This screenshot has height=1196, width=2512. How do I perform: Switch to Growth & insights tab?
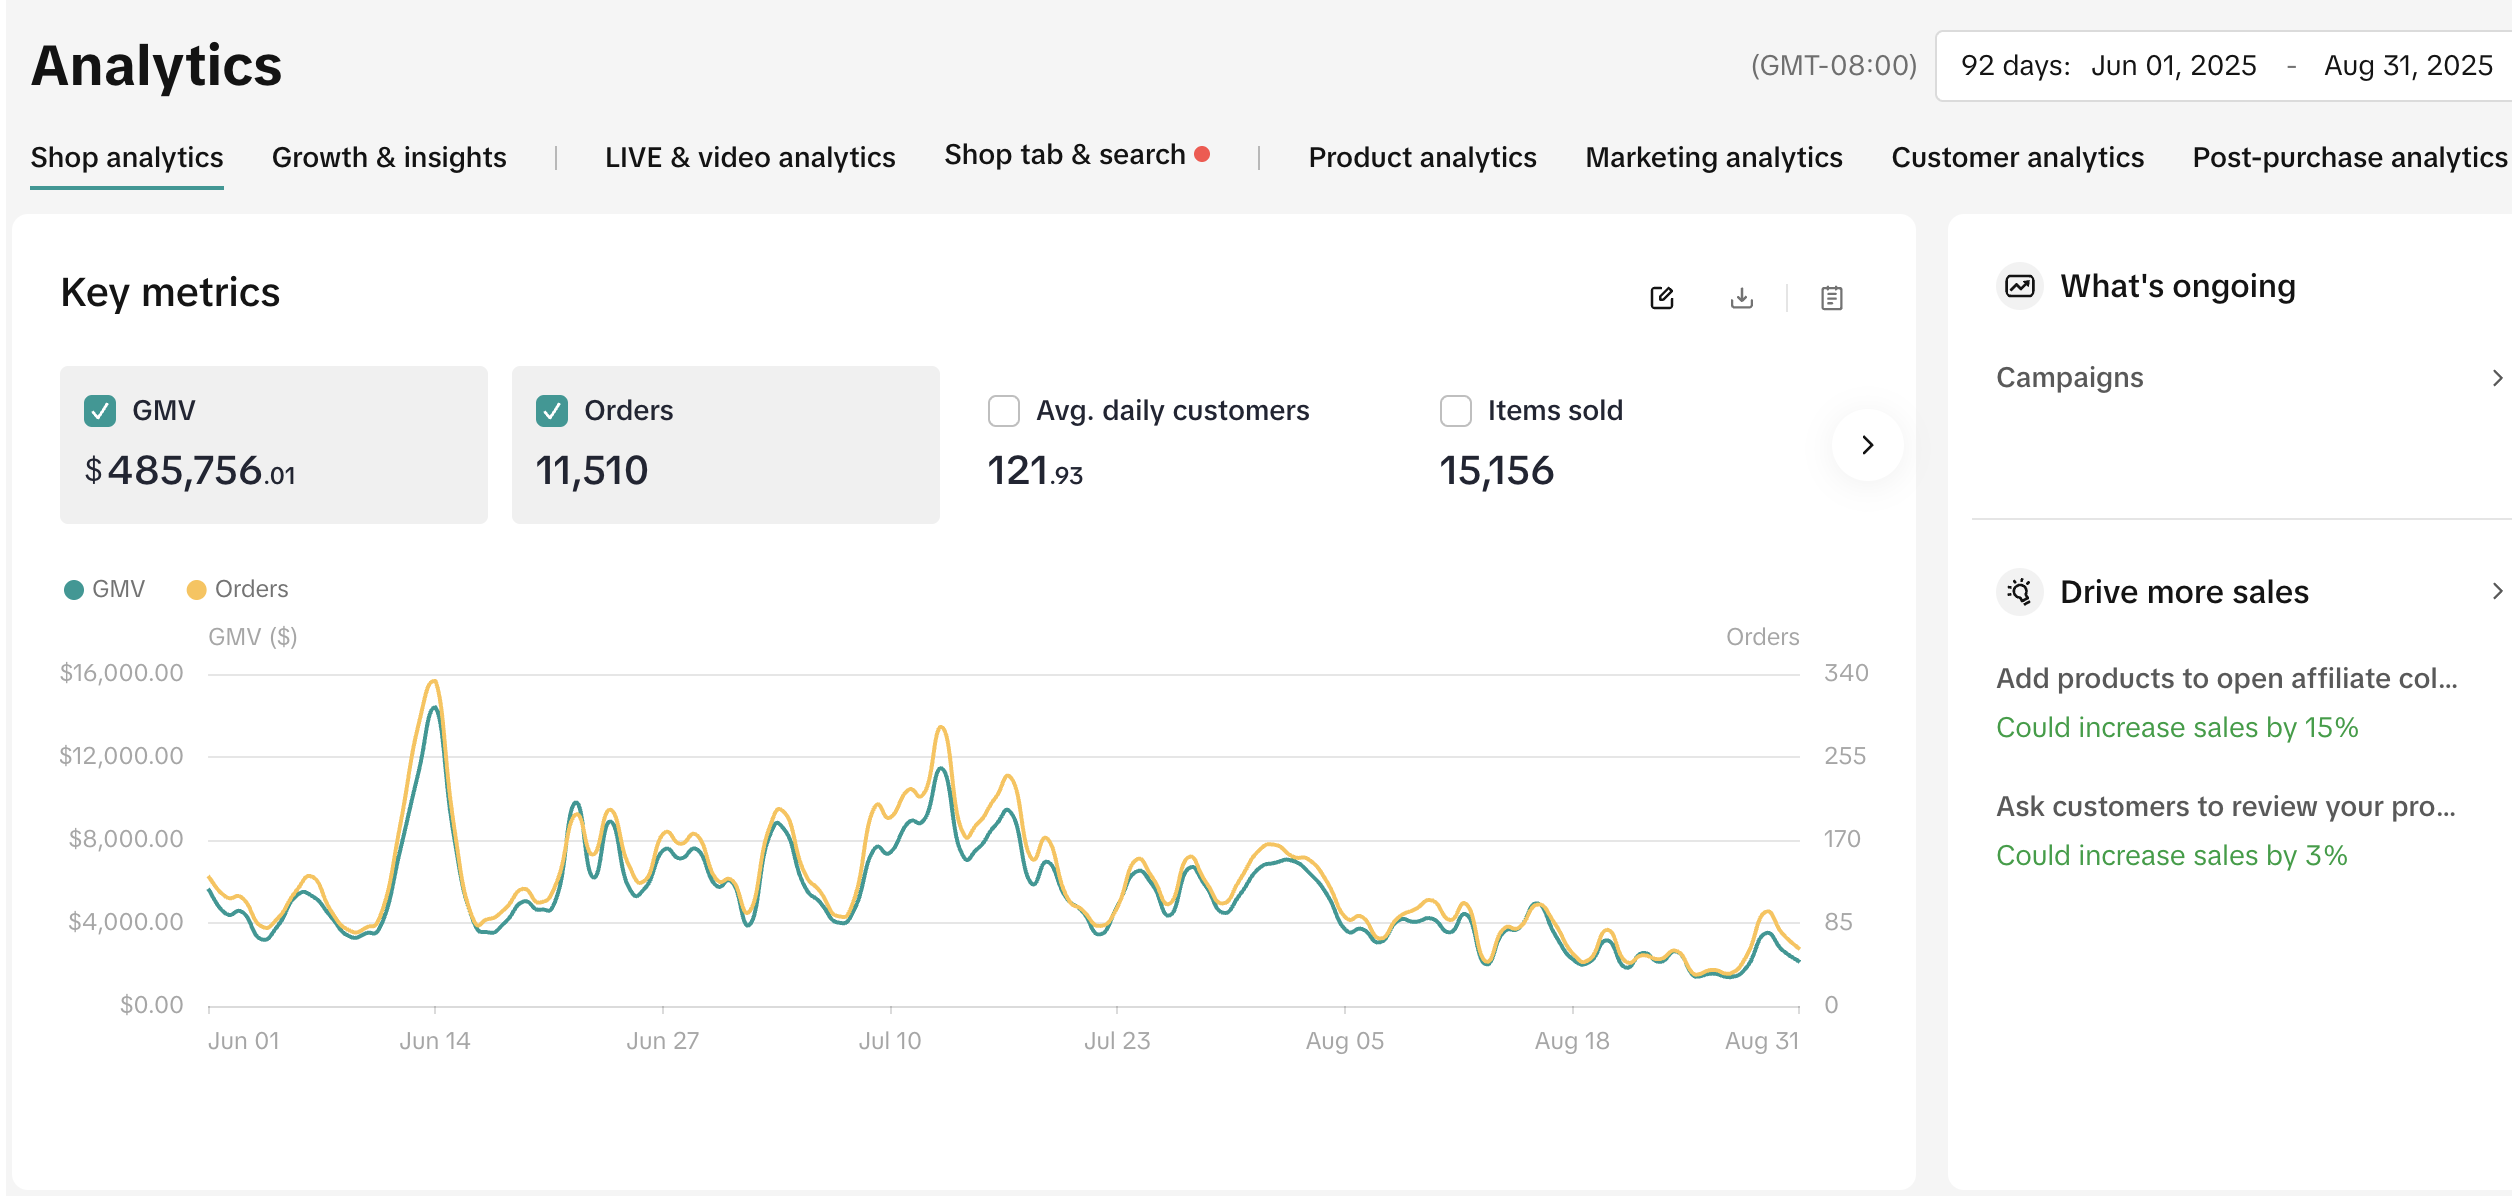(389, 158)
